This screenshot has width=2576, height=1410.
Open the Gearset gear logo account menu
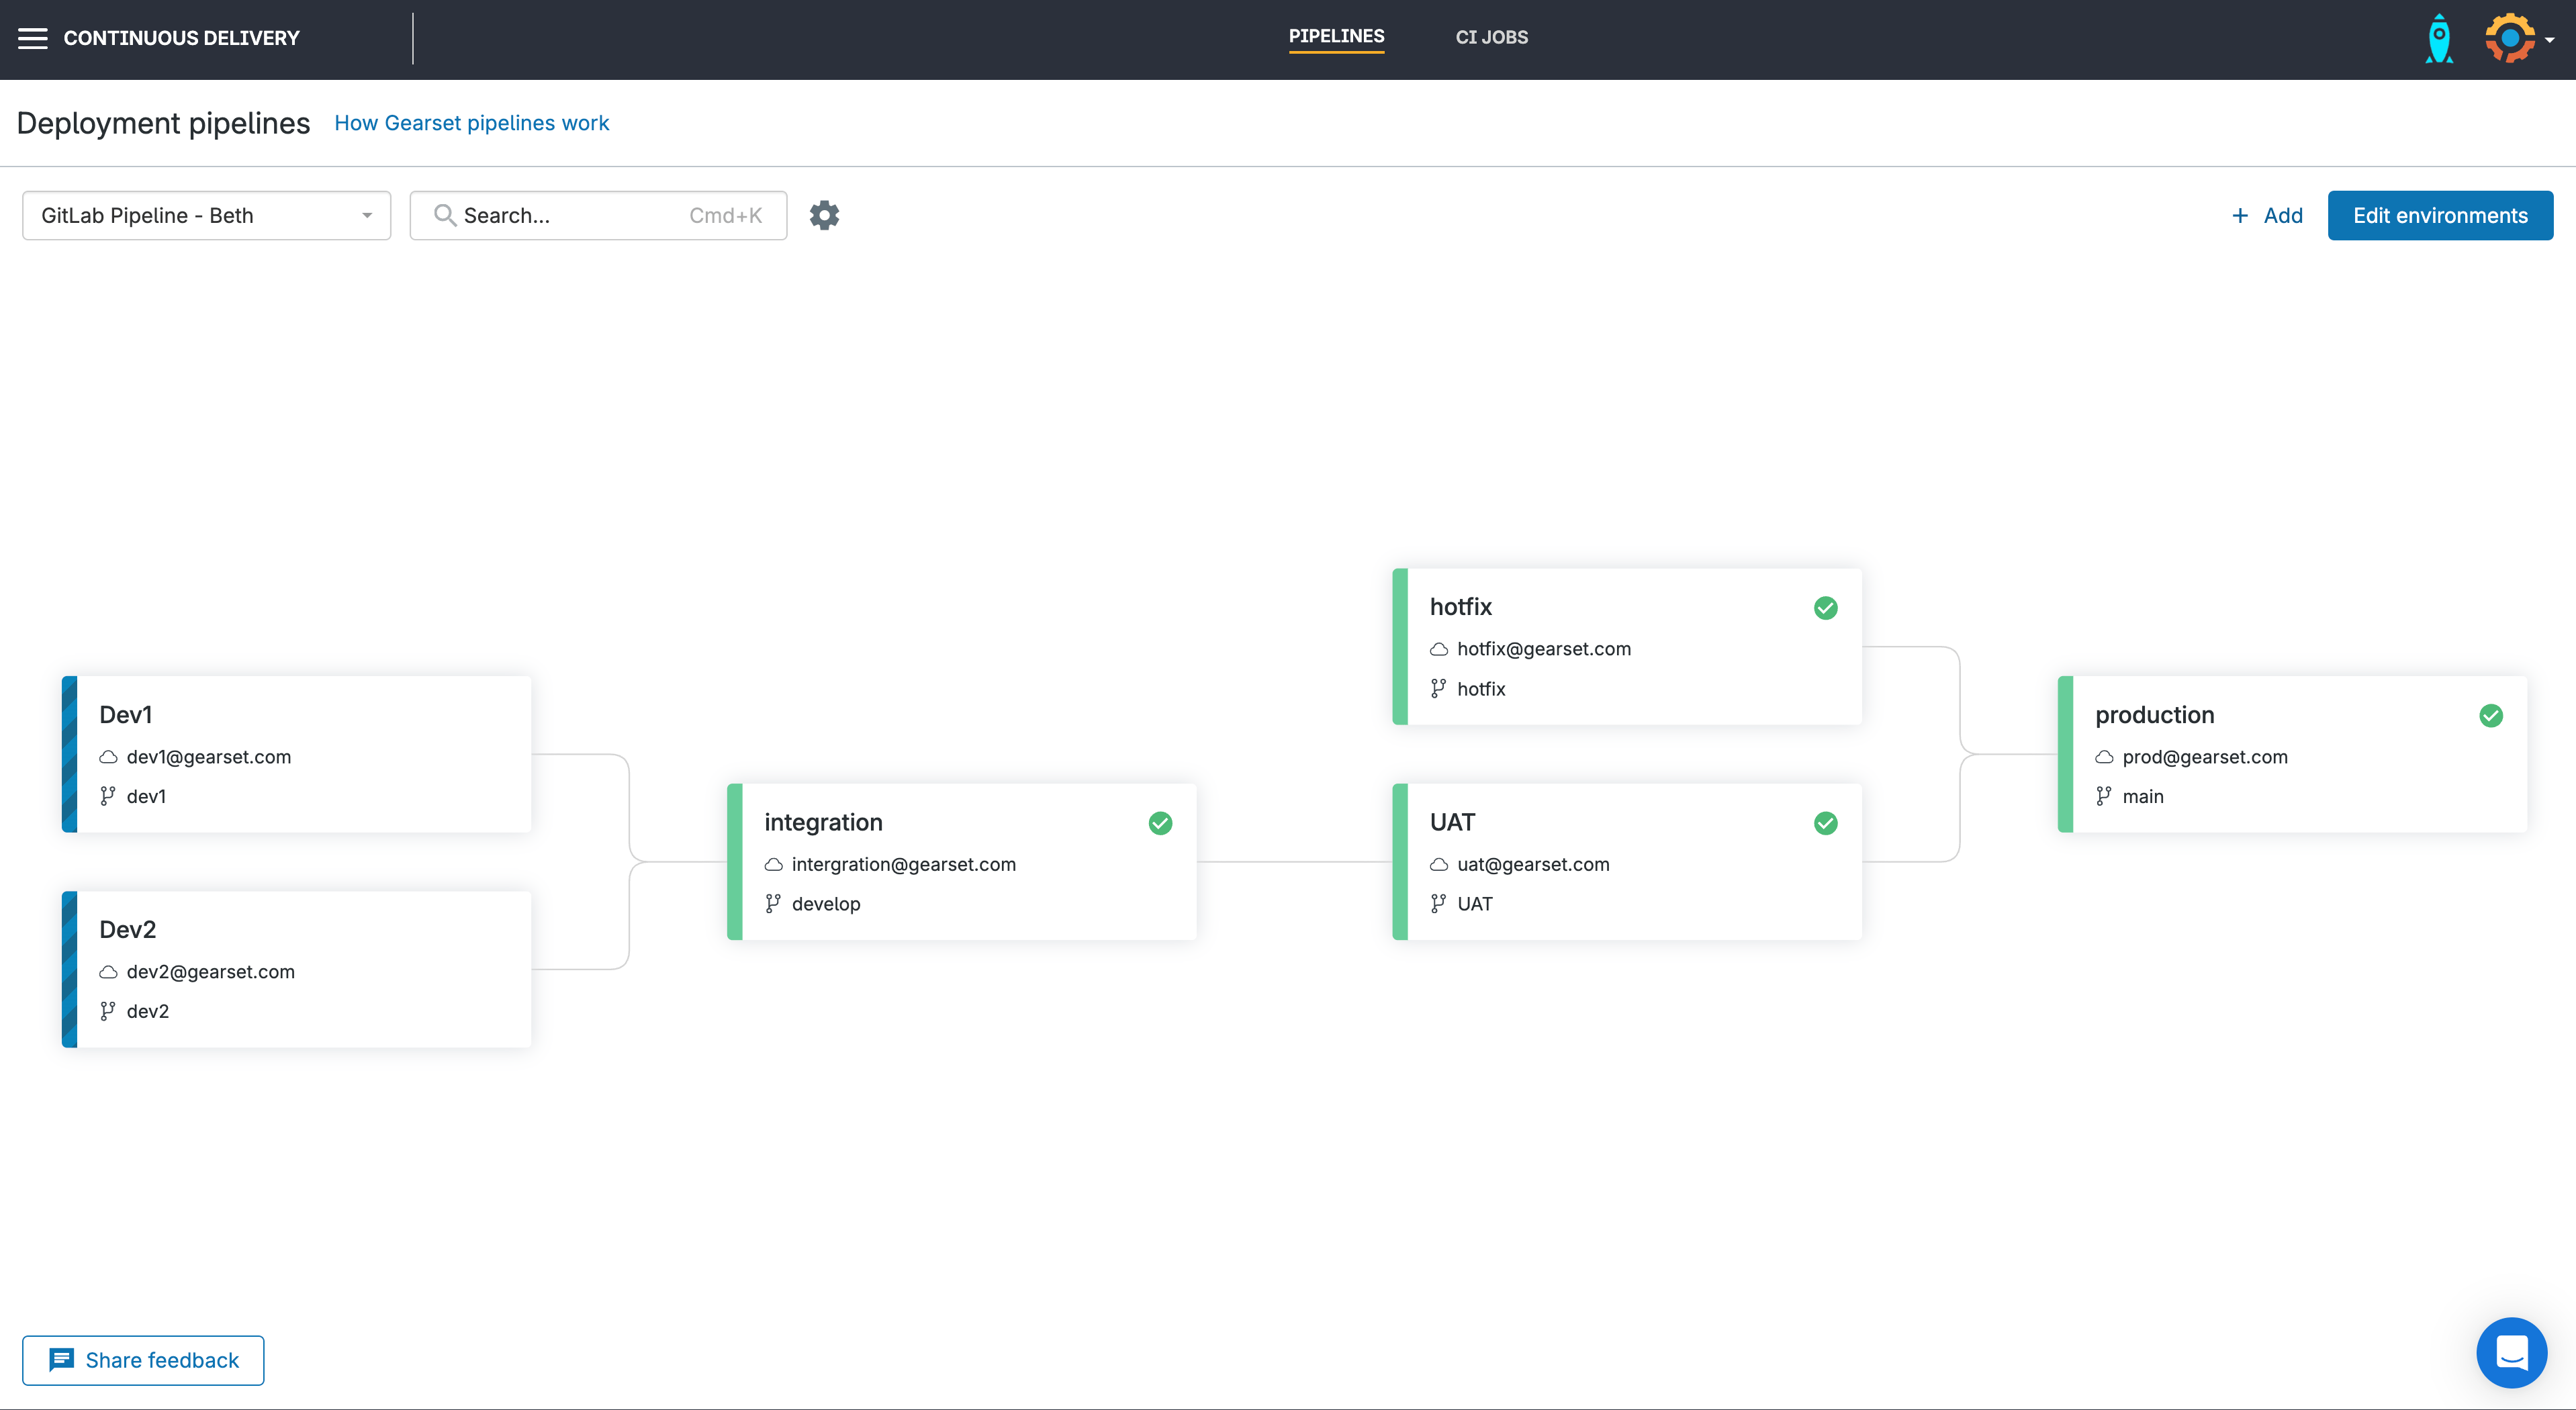point(2510,38)
